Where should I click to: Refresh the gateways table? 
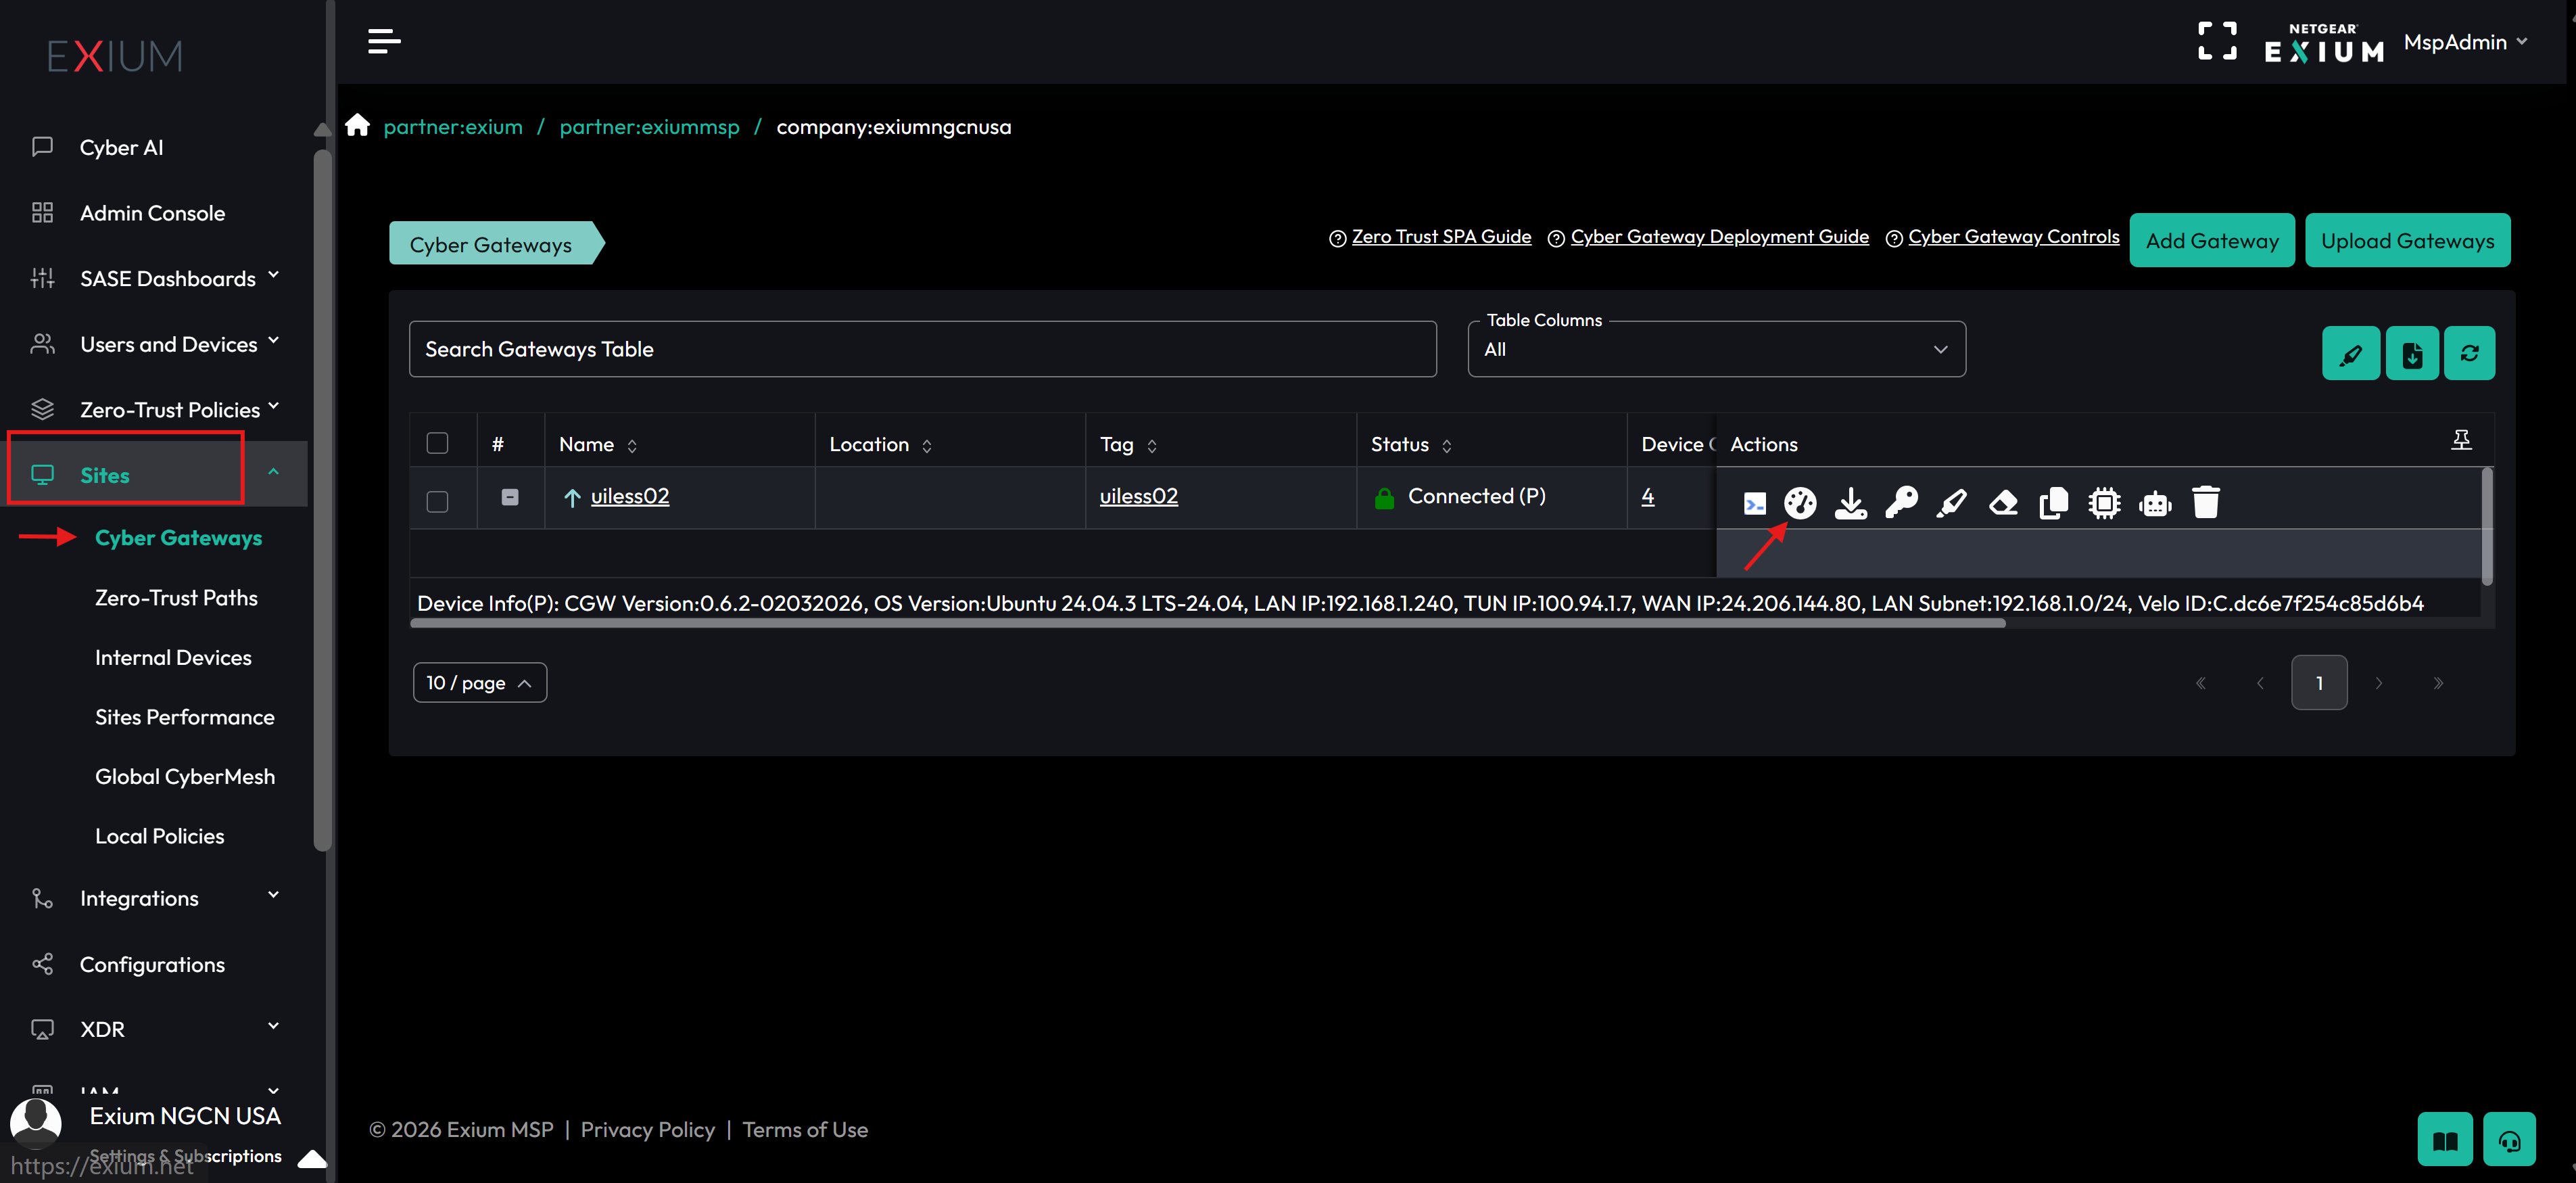(2469, 354)
